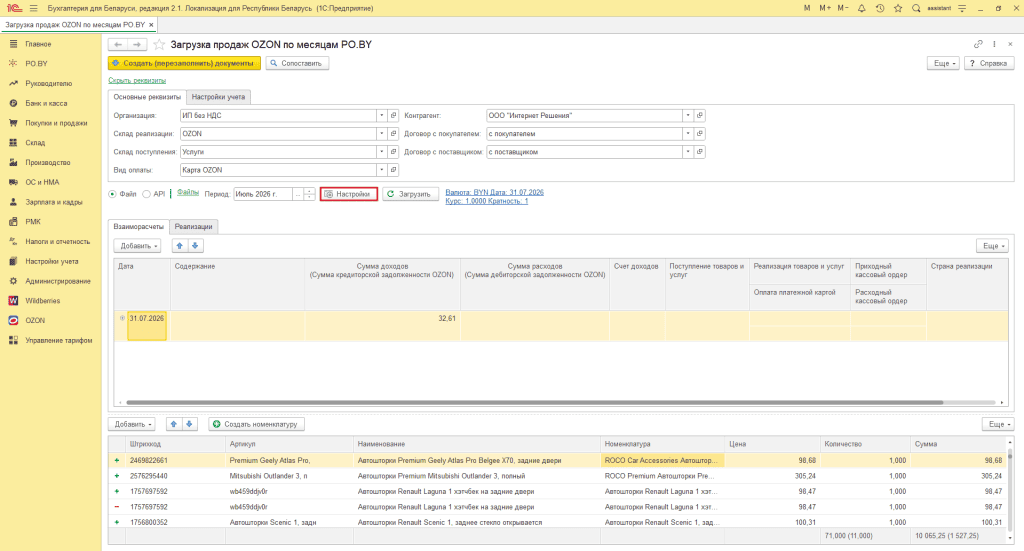The height and width of the screenshot is (551, 1024).
Task: Switch to Настройки учета tab
Action: point(218,97)
